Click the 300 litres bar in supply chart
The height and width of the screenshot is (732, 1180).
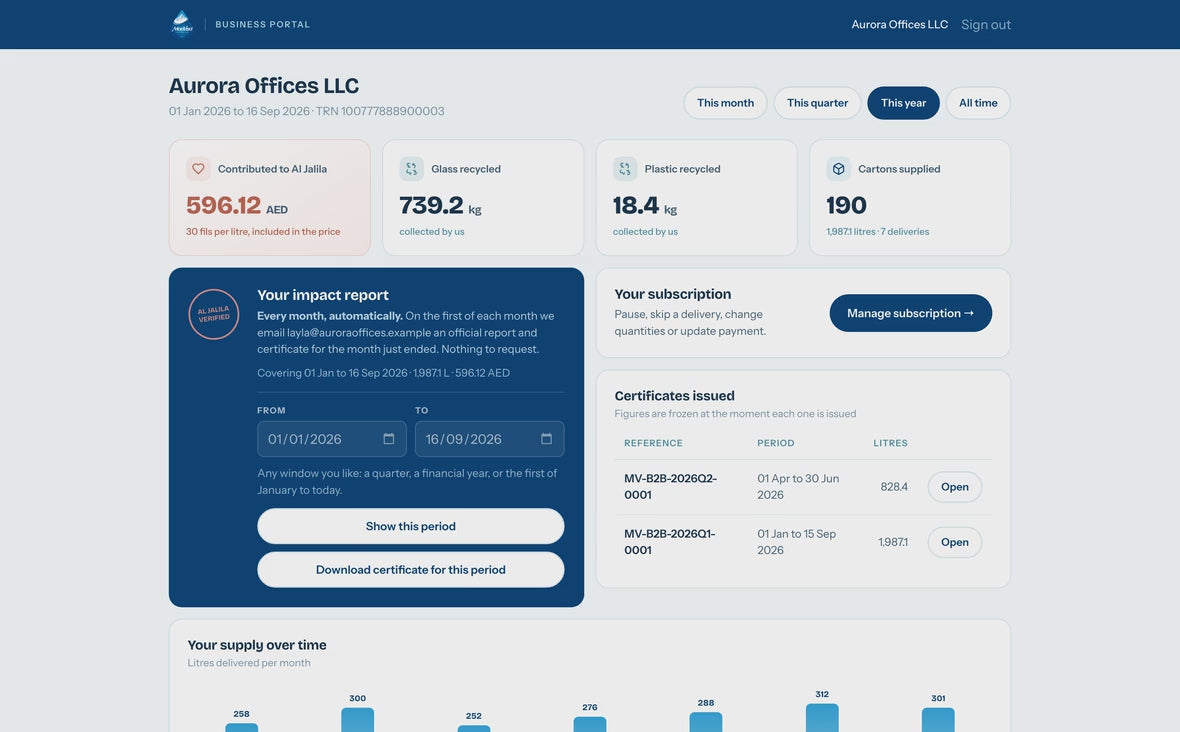point(357,720)
